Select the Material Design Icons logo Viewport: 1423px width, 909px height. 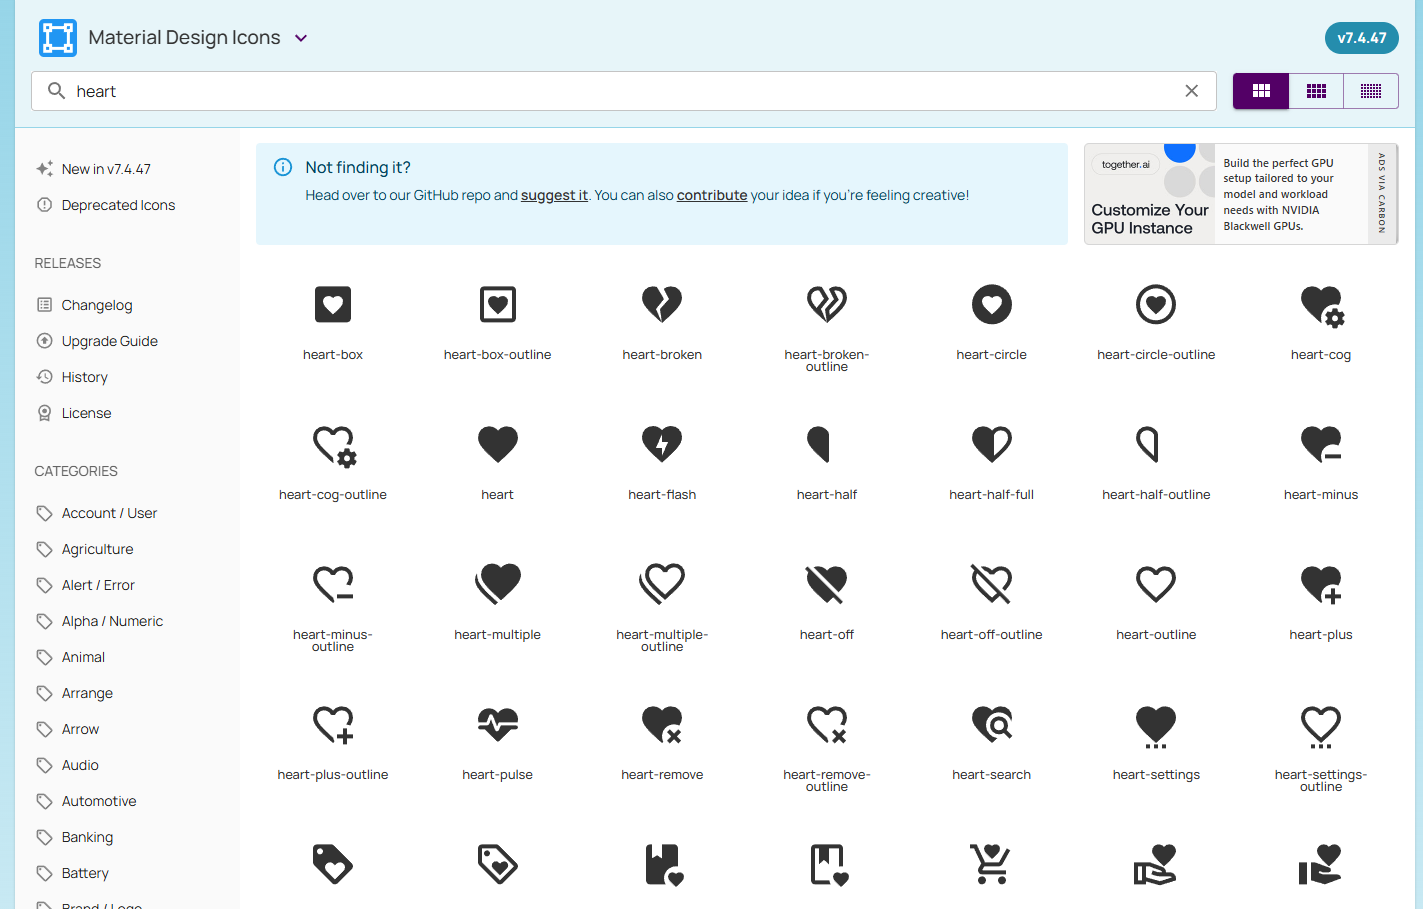click(x=57, y=37)
